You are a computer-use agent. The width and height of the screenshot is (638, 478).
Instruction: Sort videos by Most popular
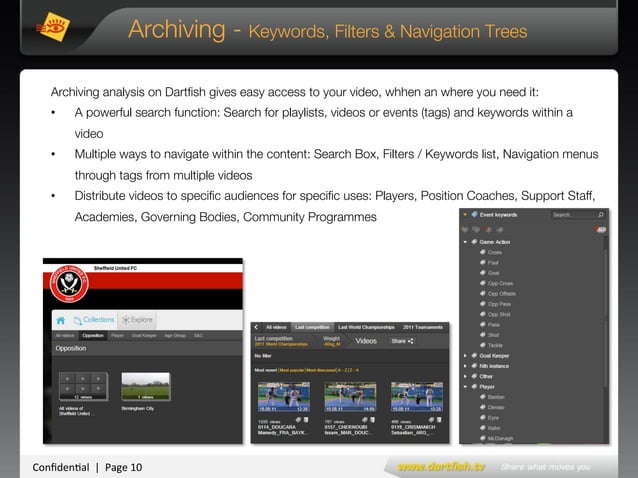(292, 370)
